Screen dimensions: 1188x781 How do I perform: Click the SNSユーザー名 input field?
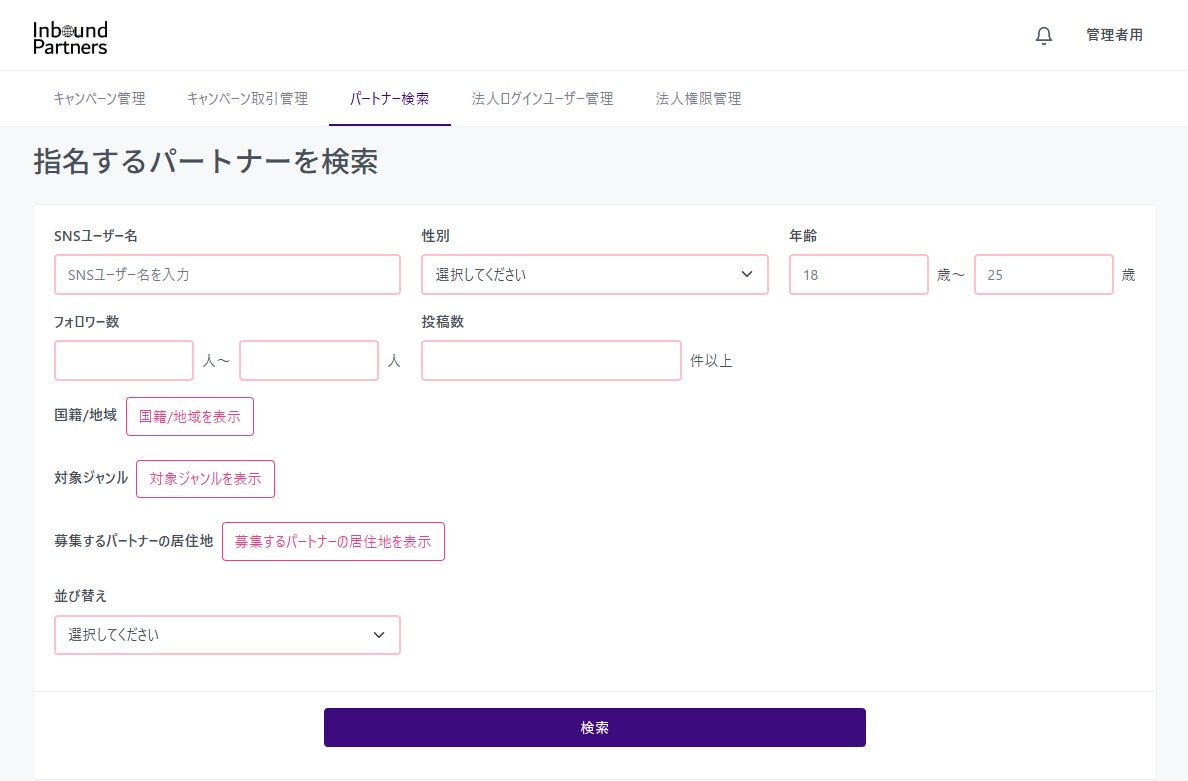(x=227, y=275)
